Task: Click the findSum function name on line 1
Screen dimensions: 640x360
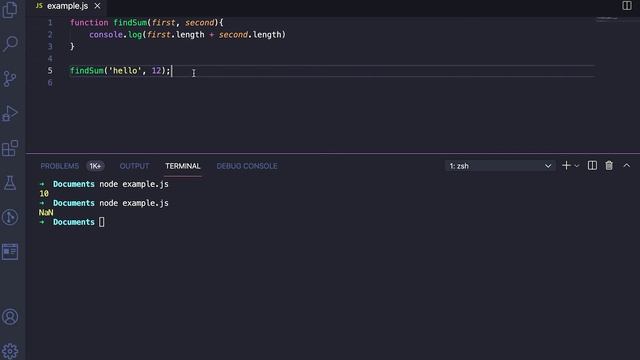Action: click(130, 23)
